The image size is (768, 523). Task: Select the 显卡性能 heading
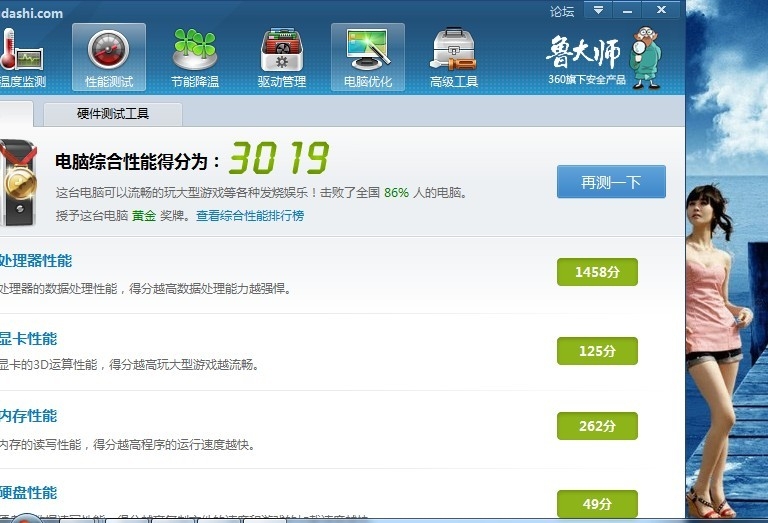tap(29, 339)
